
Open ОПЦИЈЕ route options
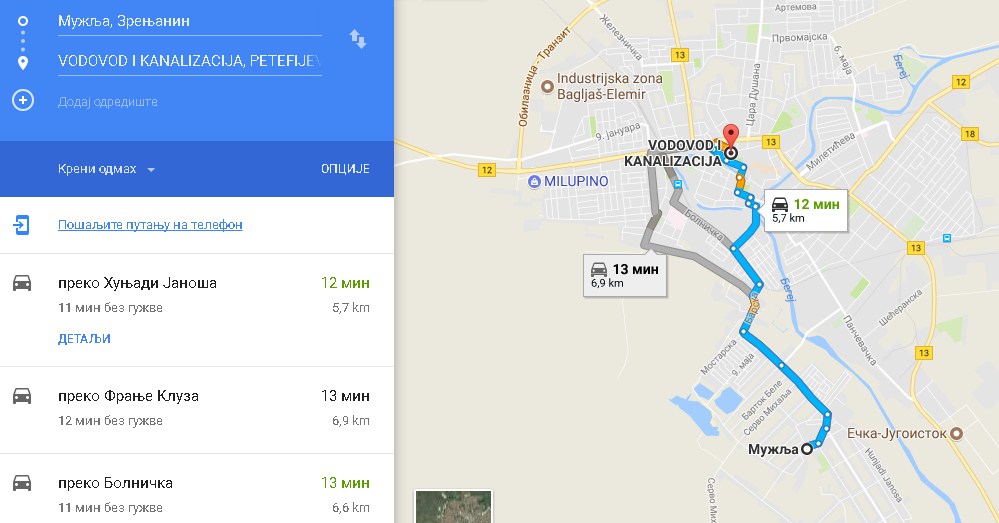[345, 169]
